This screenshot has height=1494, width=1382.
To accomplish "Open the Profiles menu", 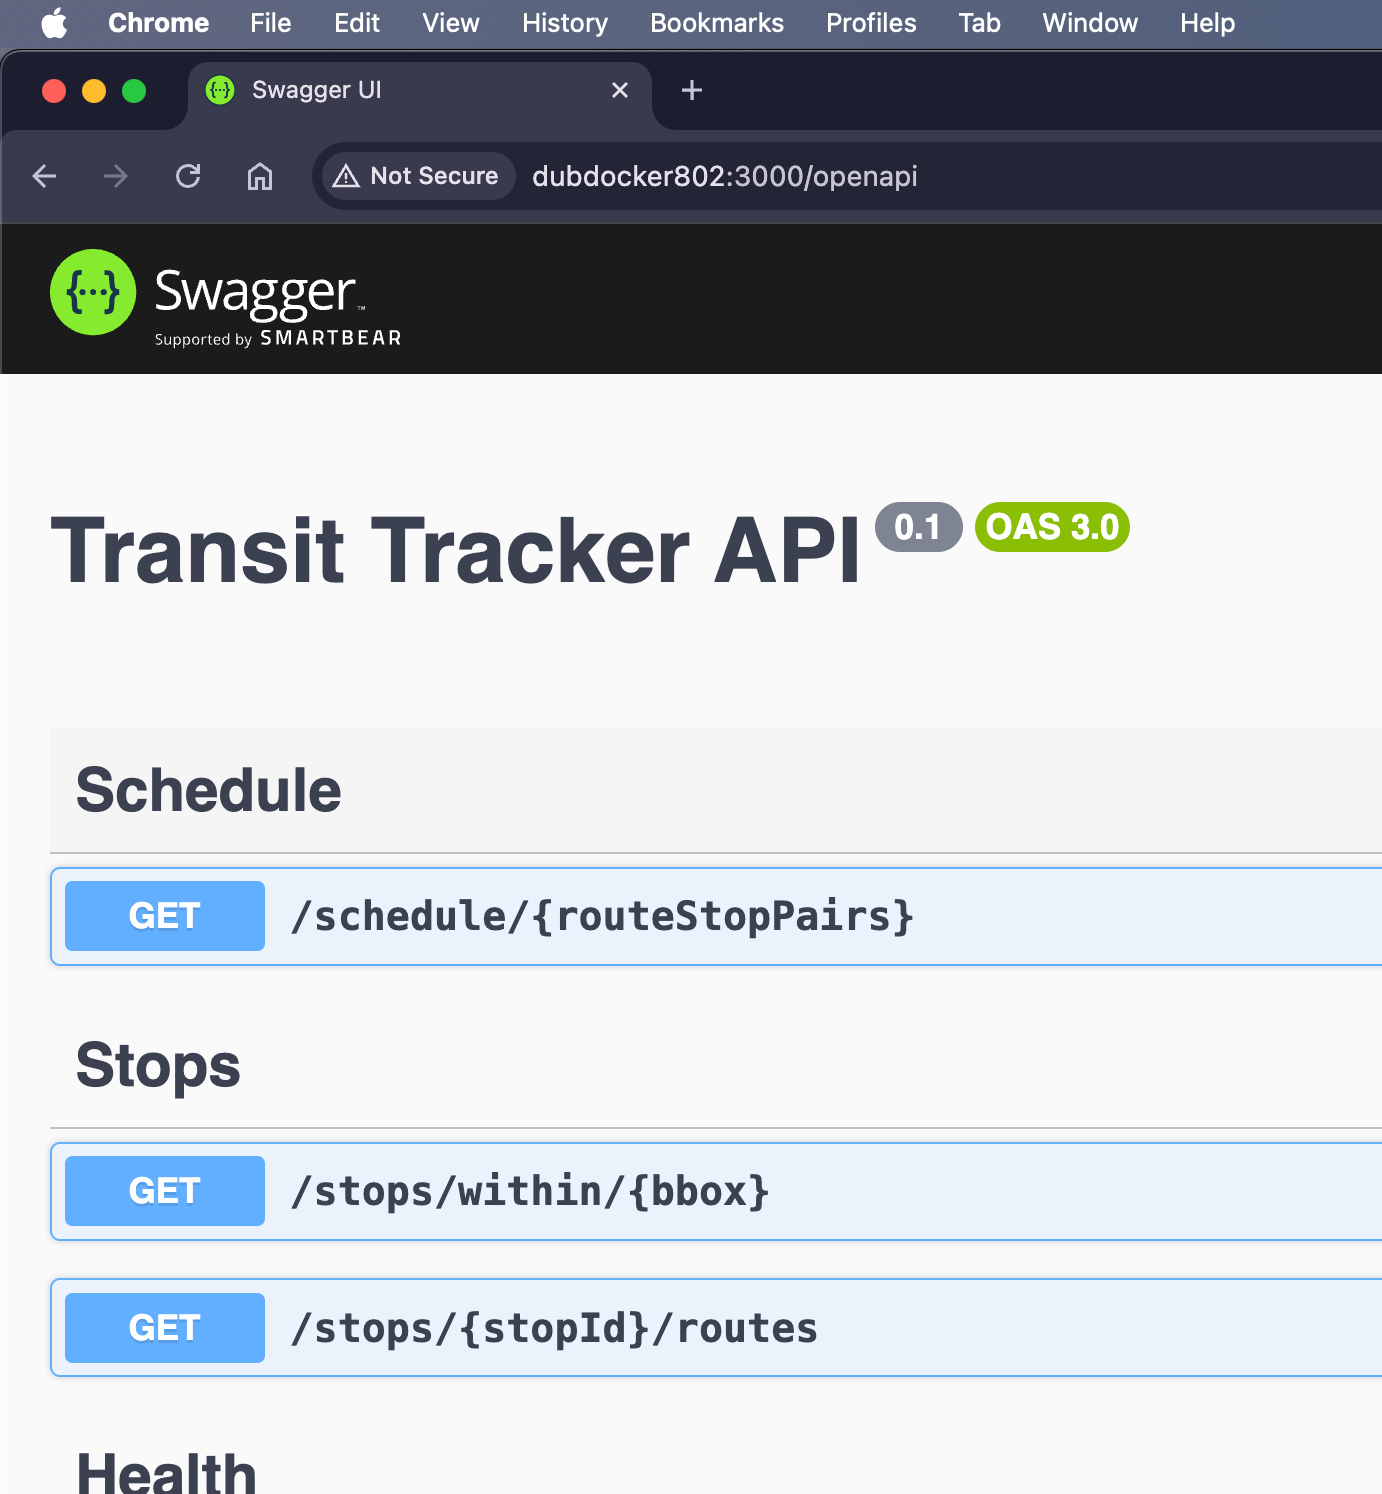I will tap(870, 23).
